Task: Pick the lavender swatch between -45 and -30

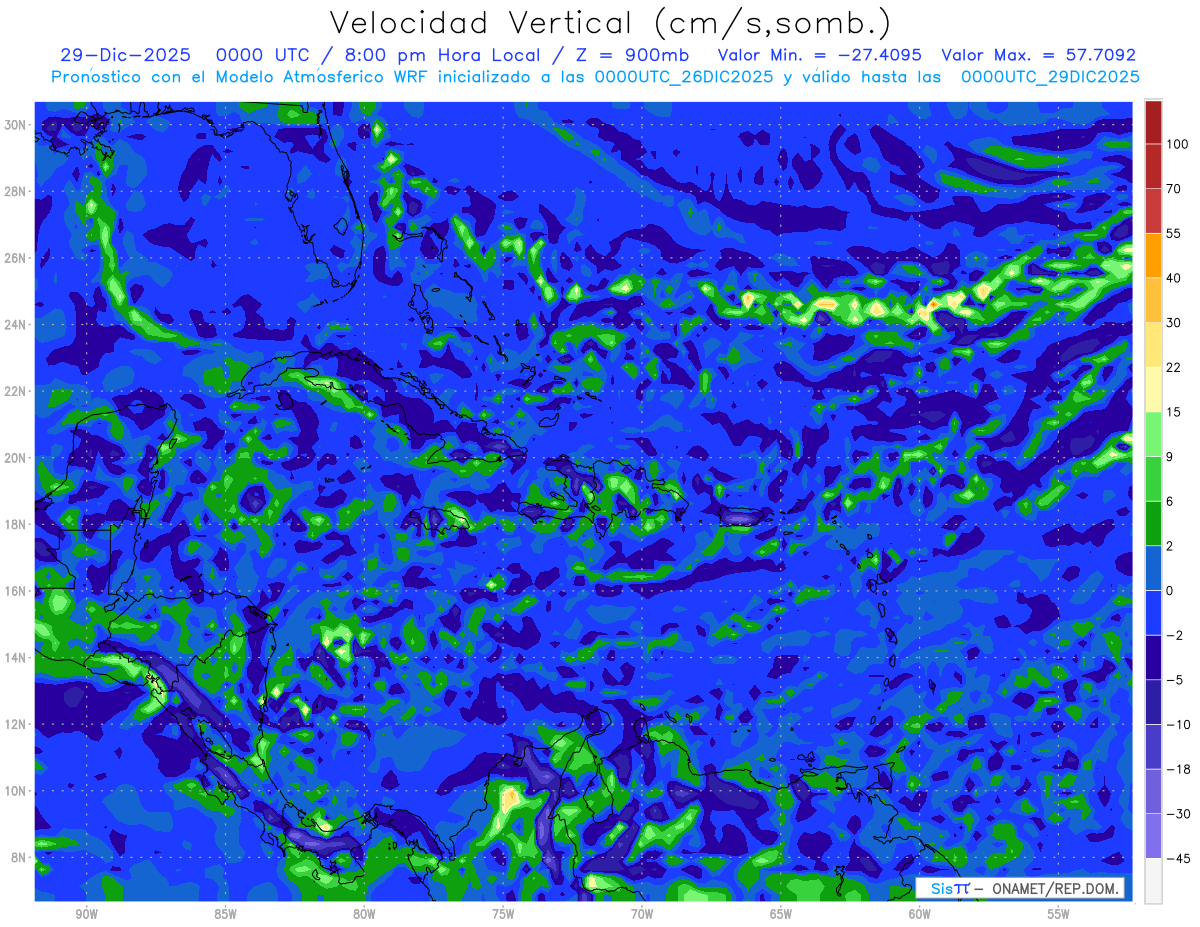Action: [x=1153, y=836]
